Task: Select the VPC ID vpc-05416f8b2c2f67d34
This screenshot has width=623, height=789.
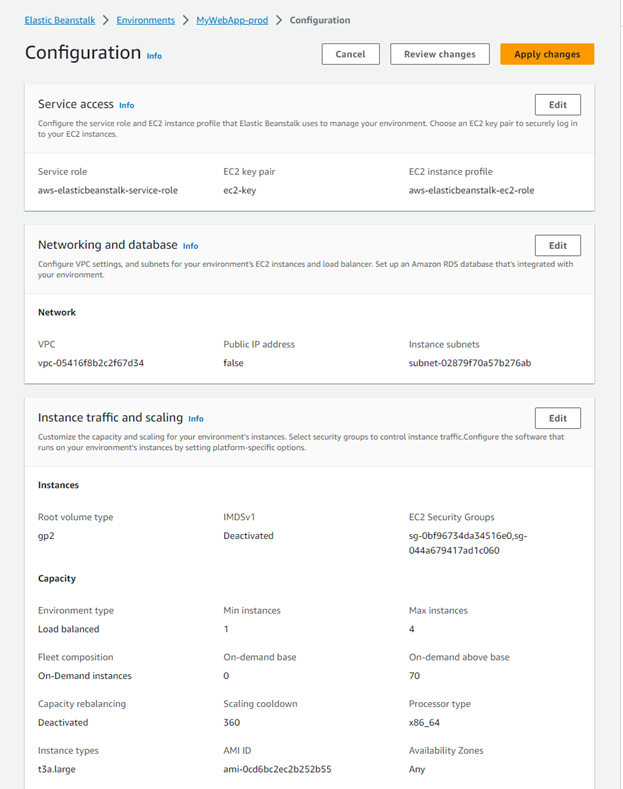Action: (x=91, y=363)
